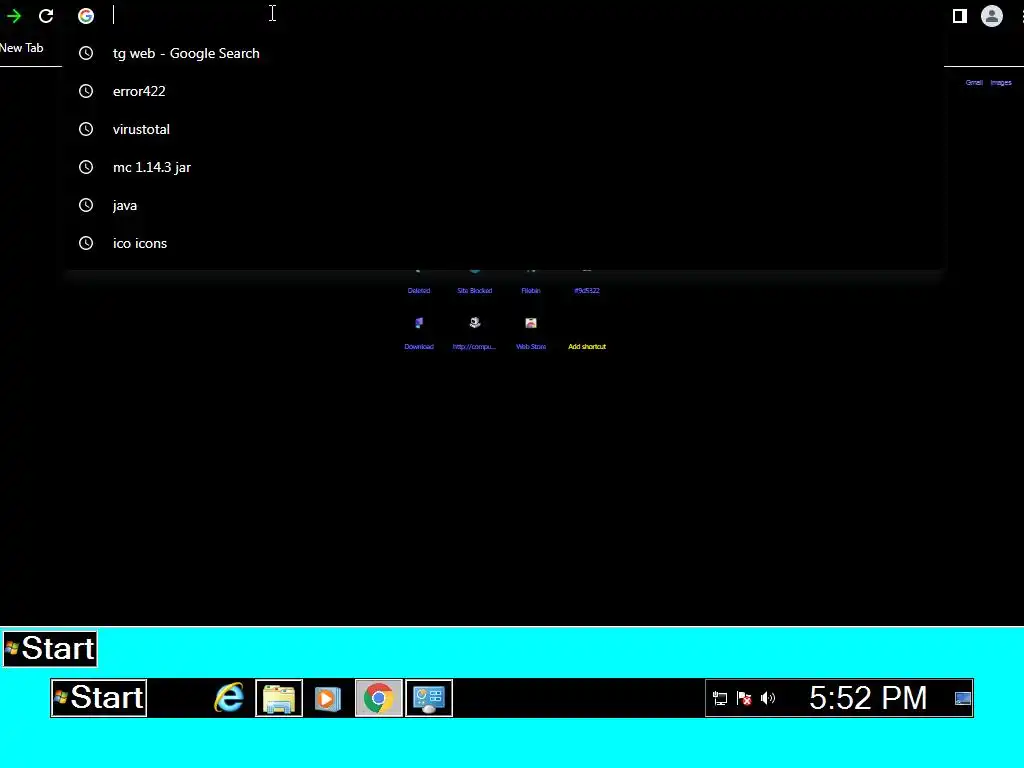
Task: Click the Chrome taskbar icon
Action: (x=379, y=698)
